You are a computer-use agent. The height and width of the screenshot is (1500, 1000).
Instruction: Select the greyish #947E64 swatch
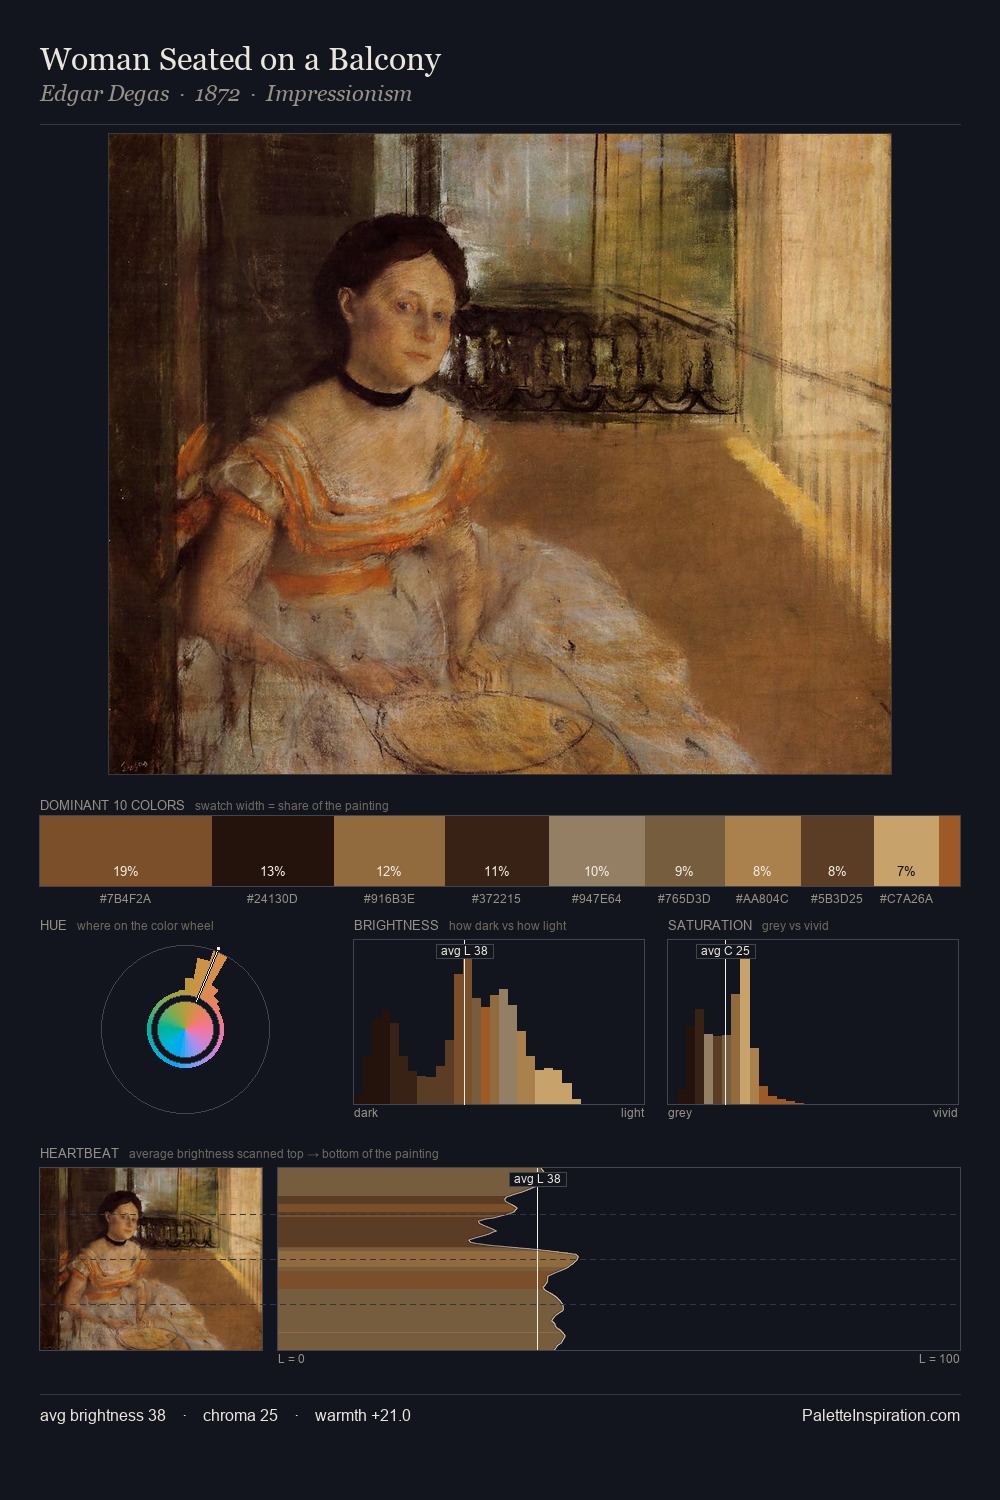pos(597,851)
